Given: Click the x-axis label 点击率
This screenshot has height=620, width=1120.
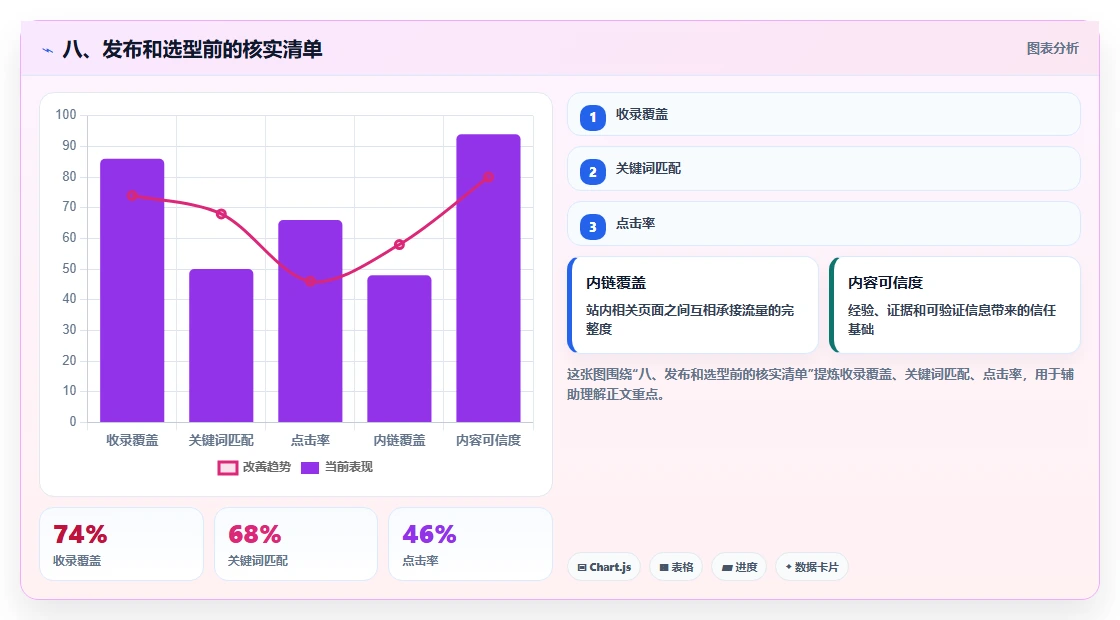Looking at the screenshot, I should pyautogui.click(x=310, y=441).
